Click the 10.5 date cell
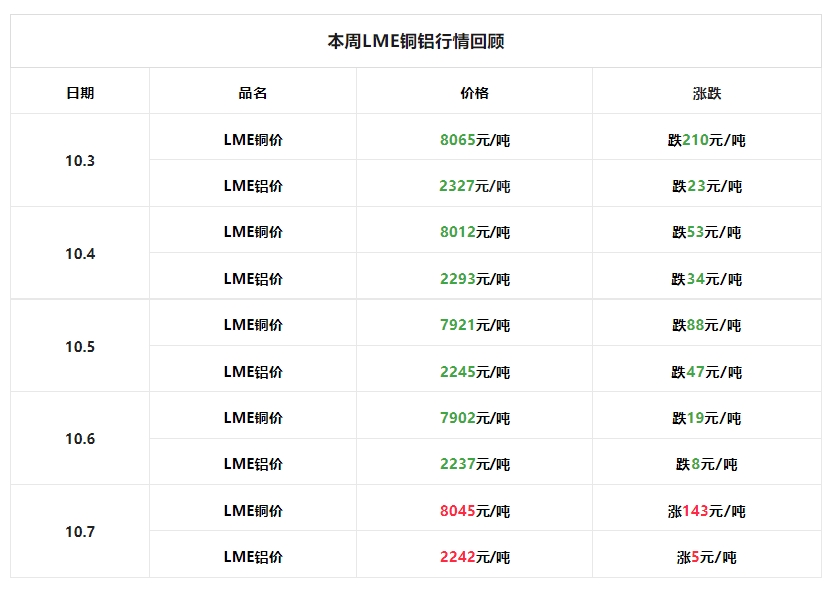The height and width of the screenshot is (591, 832). [80, 347]
